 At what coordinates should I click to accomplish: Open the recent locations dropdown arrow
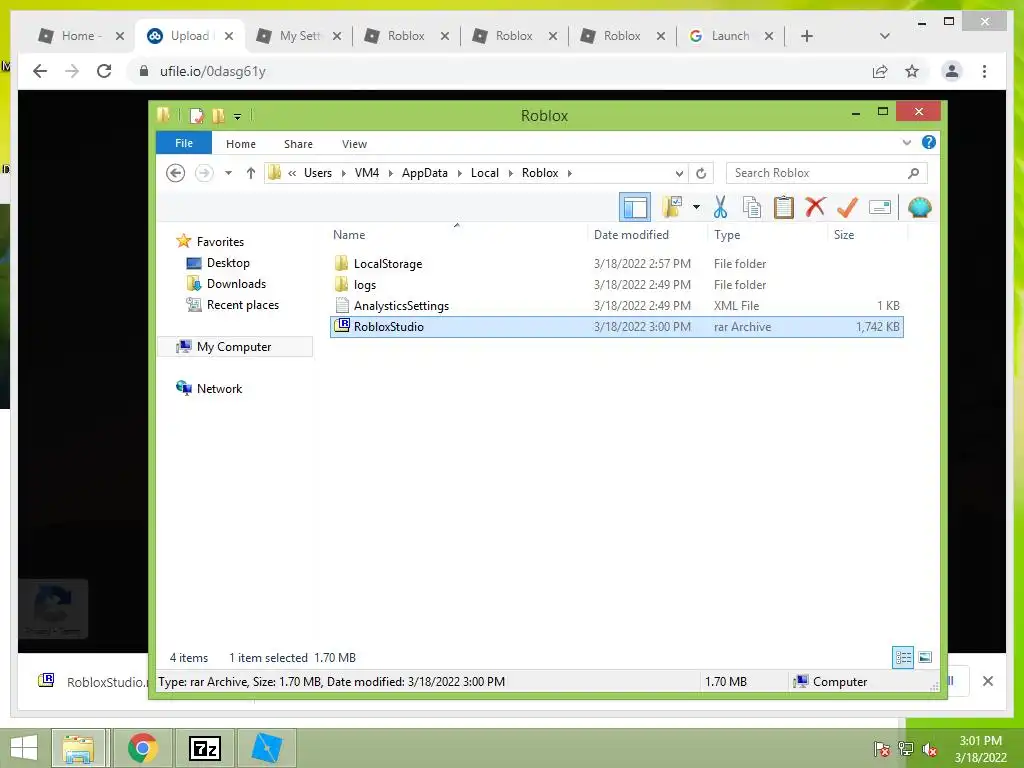(228, 173)
